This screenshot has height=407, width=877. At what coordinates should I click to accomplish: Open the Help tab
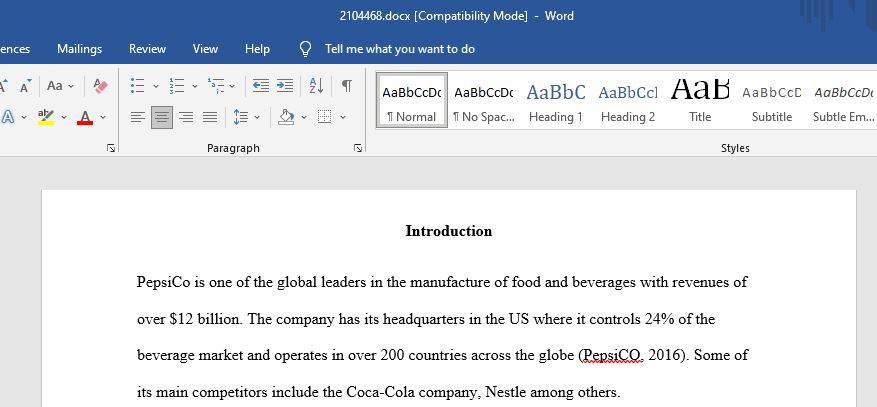click(257, 49)
